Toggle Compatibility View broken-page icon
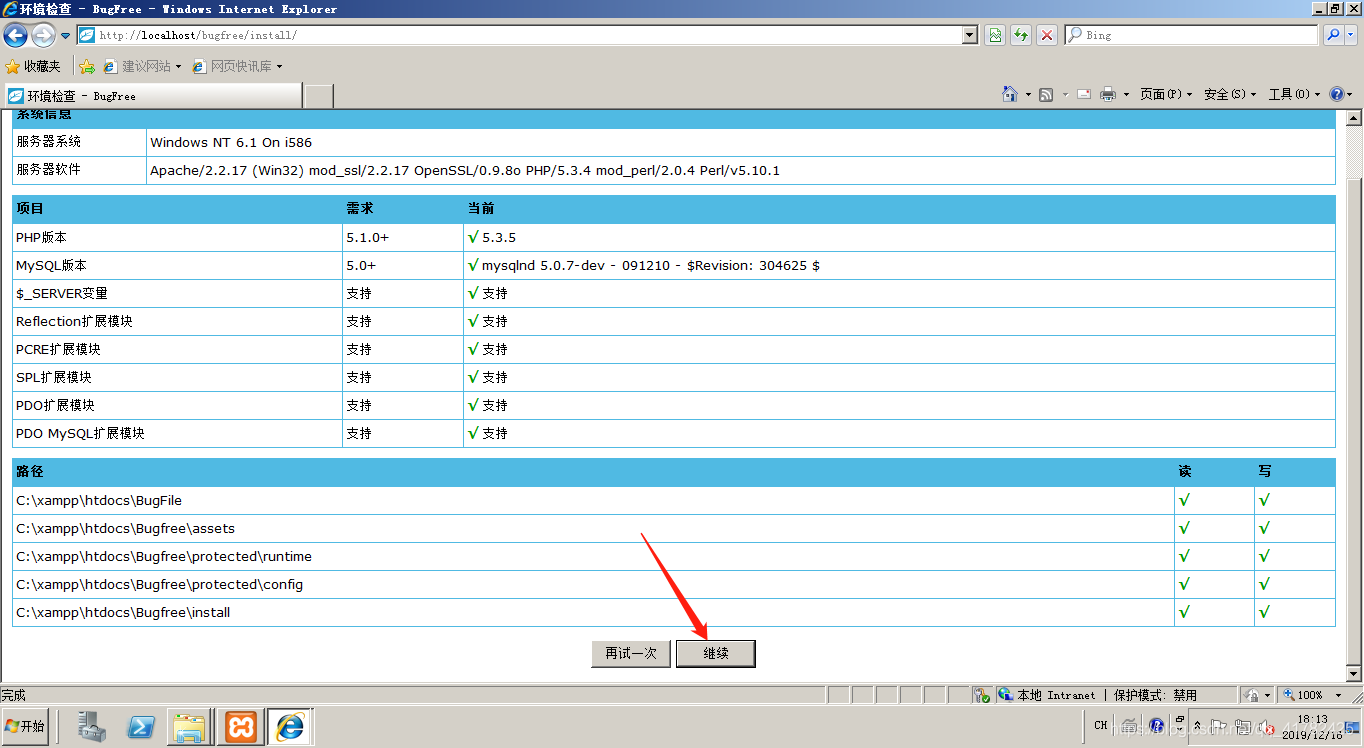 pyautogui.click(x=995, y=35)
